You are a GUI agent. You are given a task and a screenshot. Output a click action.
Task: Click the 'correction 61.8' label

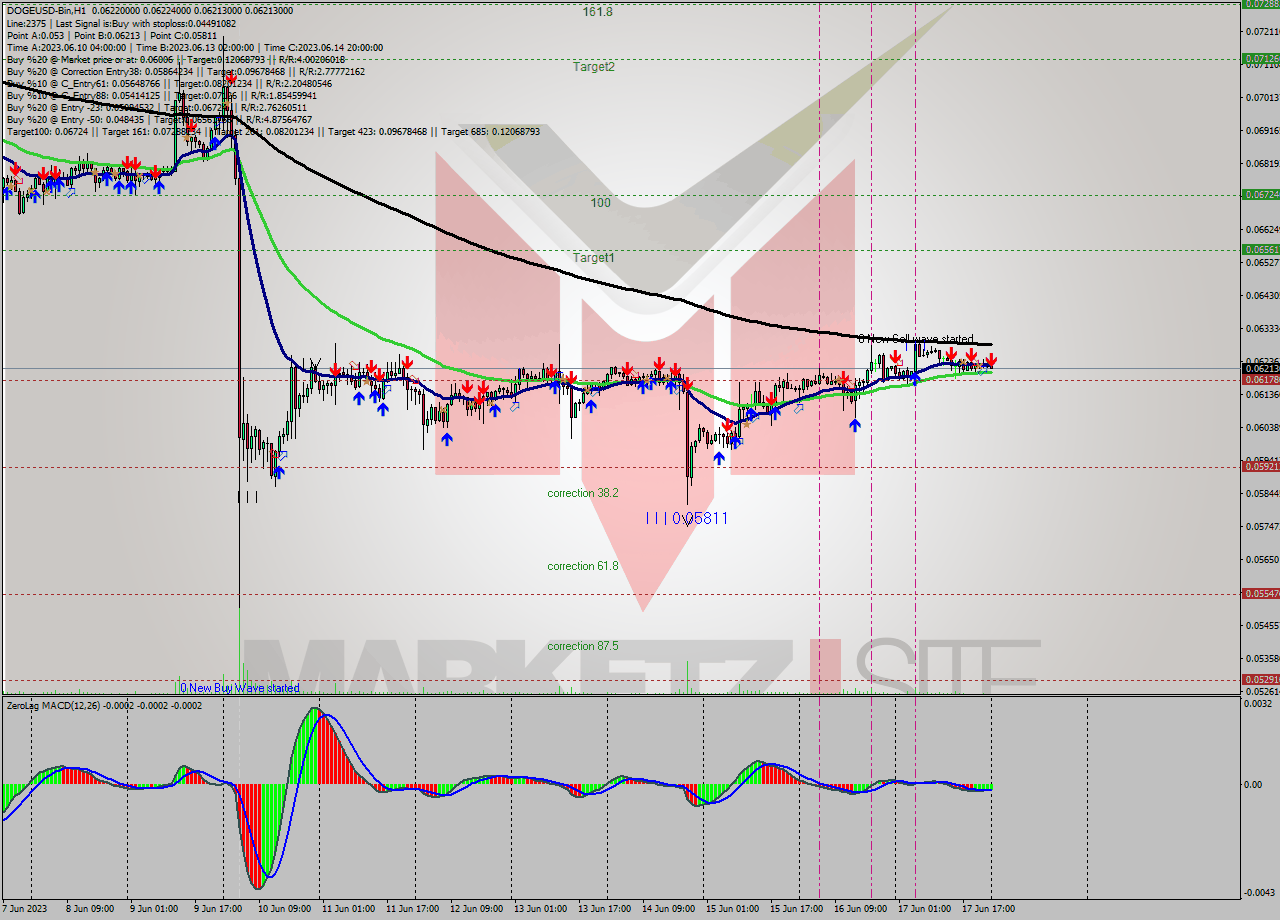tap(583, 566)
